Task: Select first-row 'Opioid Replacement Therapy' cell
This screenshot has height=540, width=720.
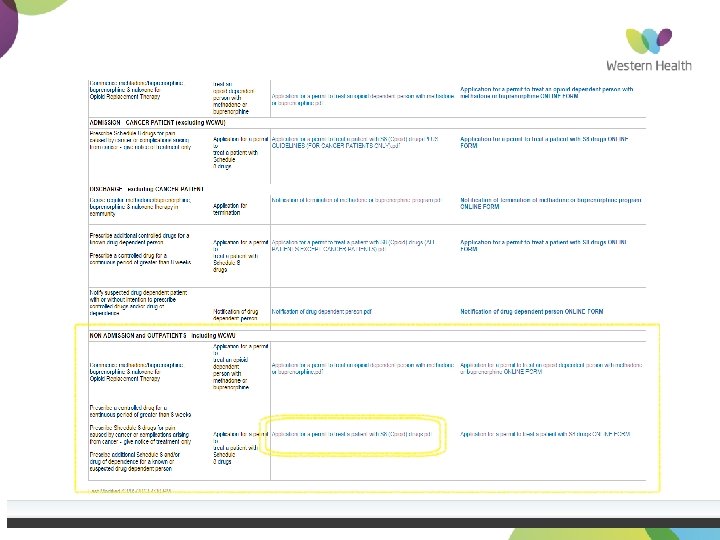Action: [x=136, y=90]
